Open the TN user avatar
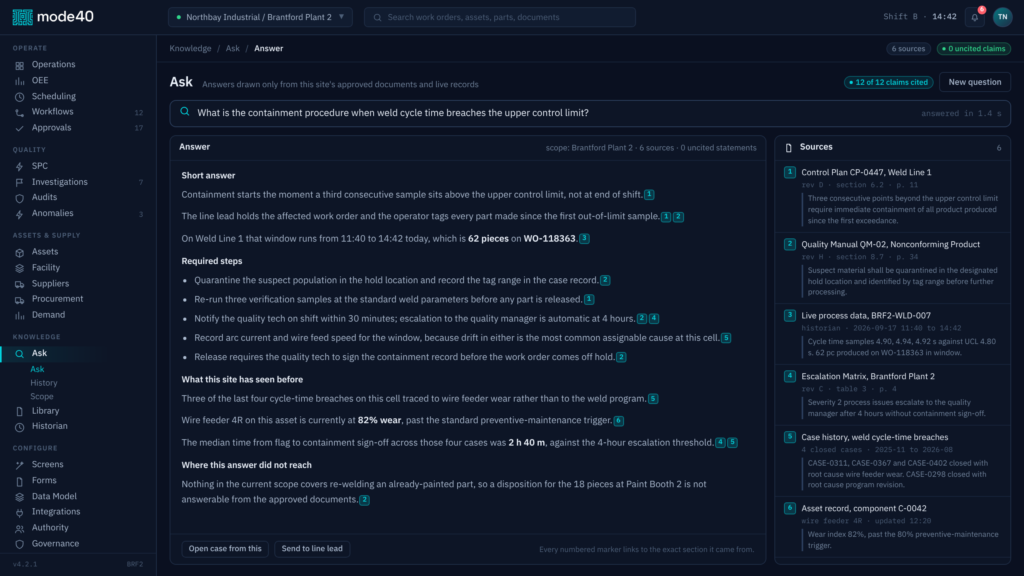This screenshot has width=1024, height=576. click(x=1002, y=17)
